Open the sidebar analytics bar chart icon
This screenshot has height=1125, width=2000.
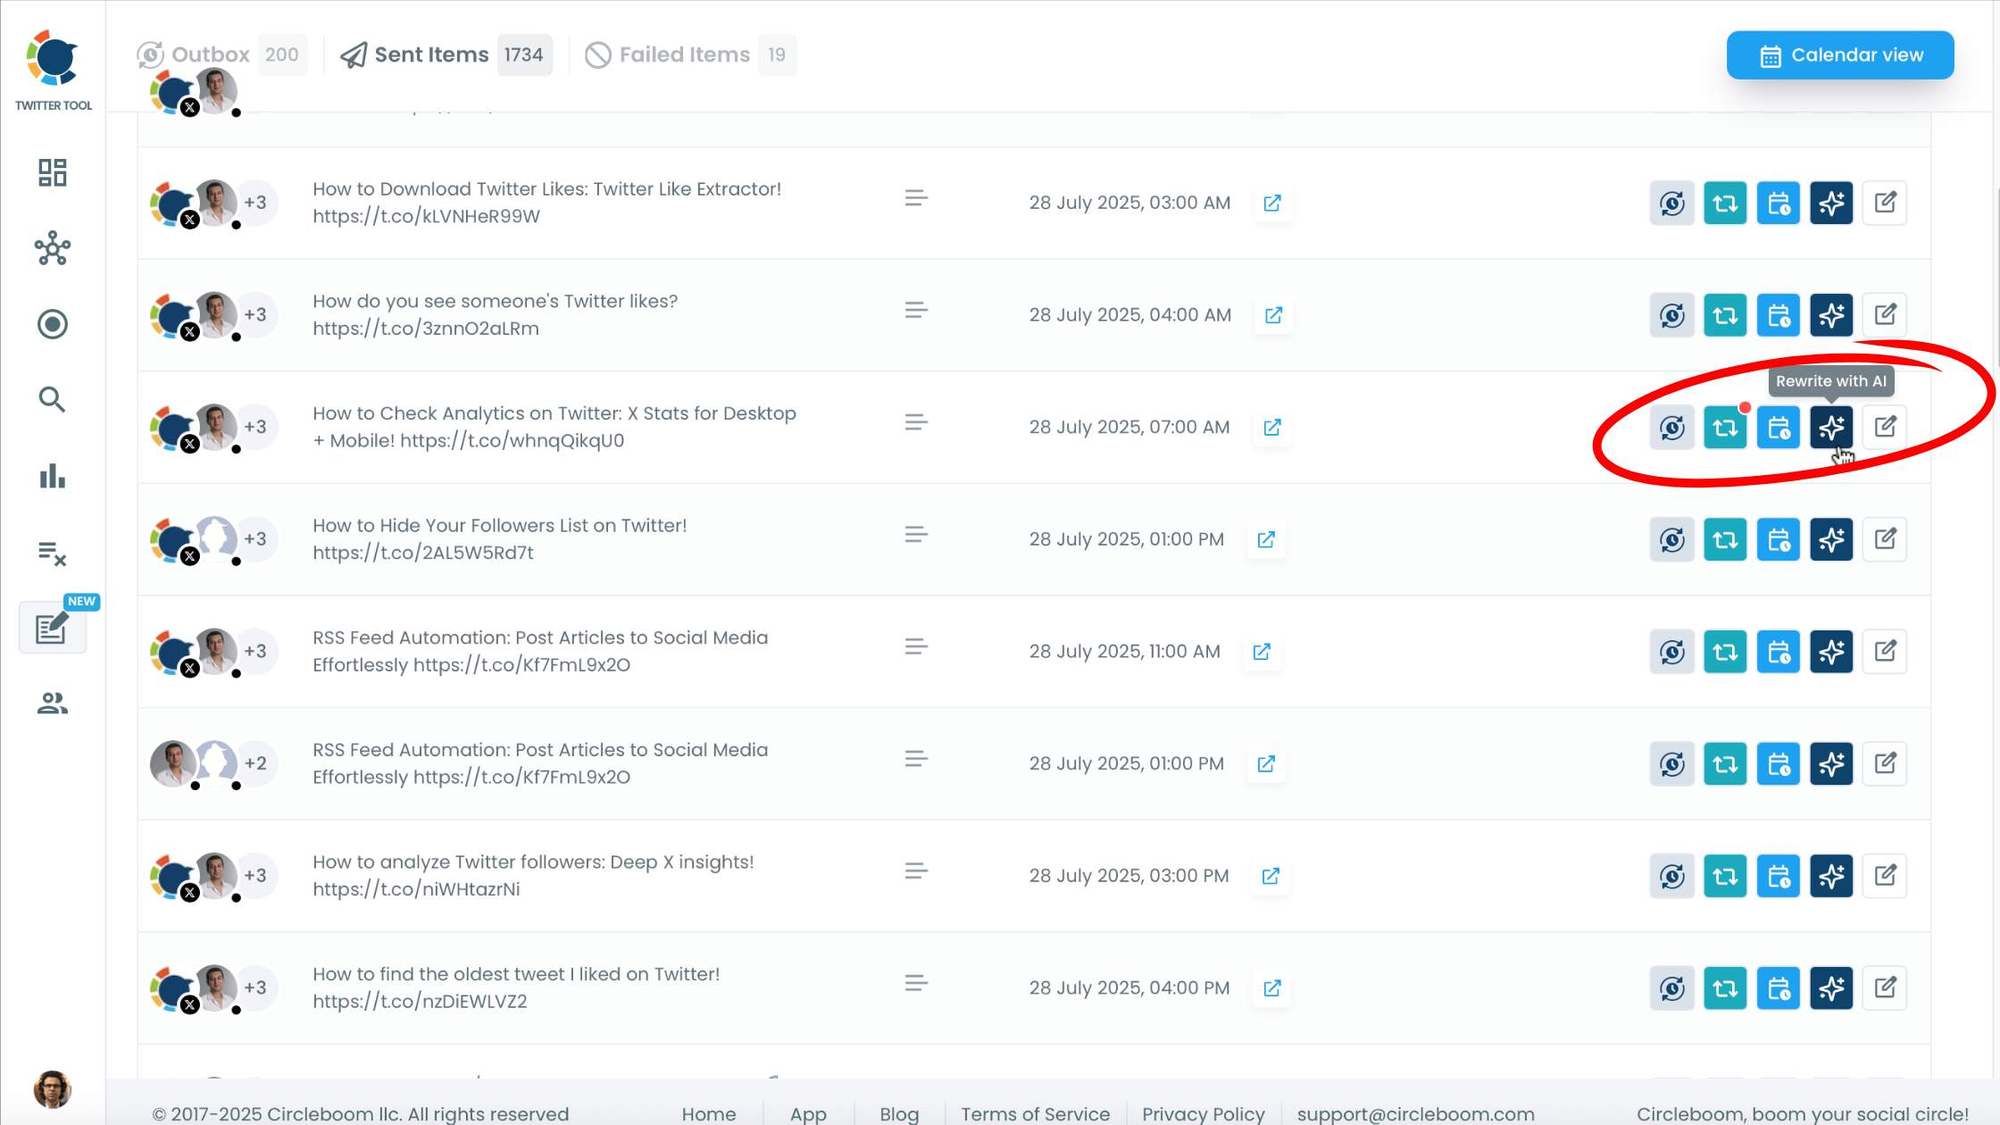[x=52, y=476]
